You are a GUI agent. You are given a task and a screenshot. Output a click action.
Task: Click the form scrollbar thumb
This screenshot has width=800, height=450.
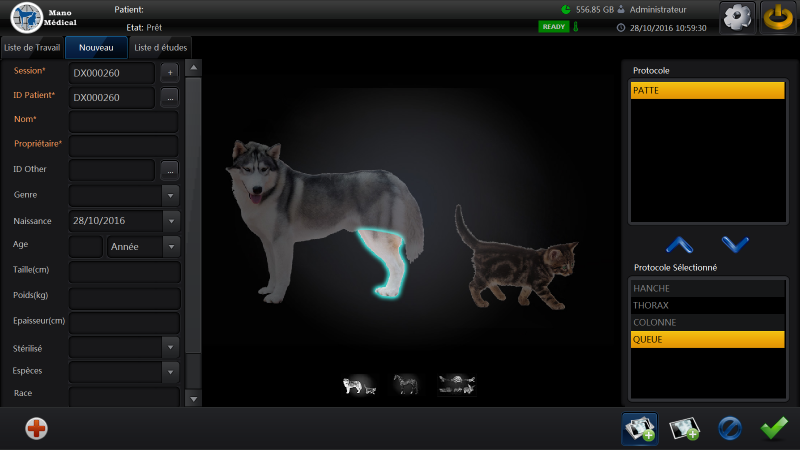193,215
